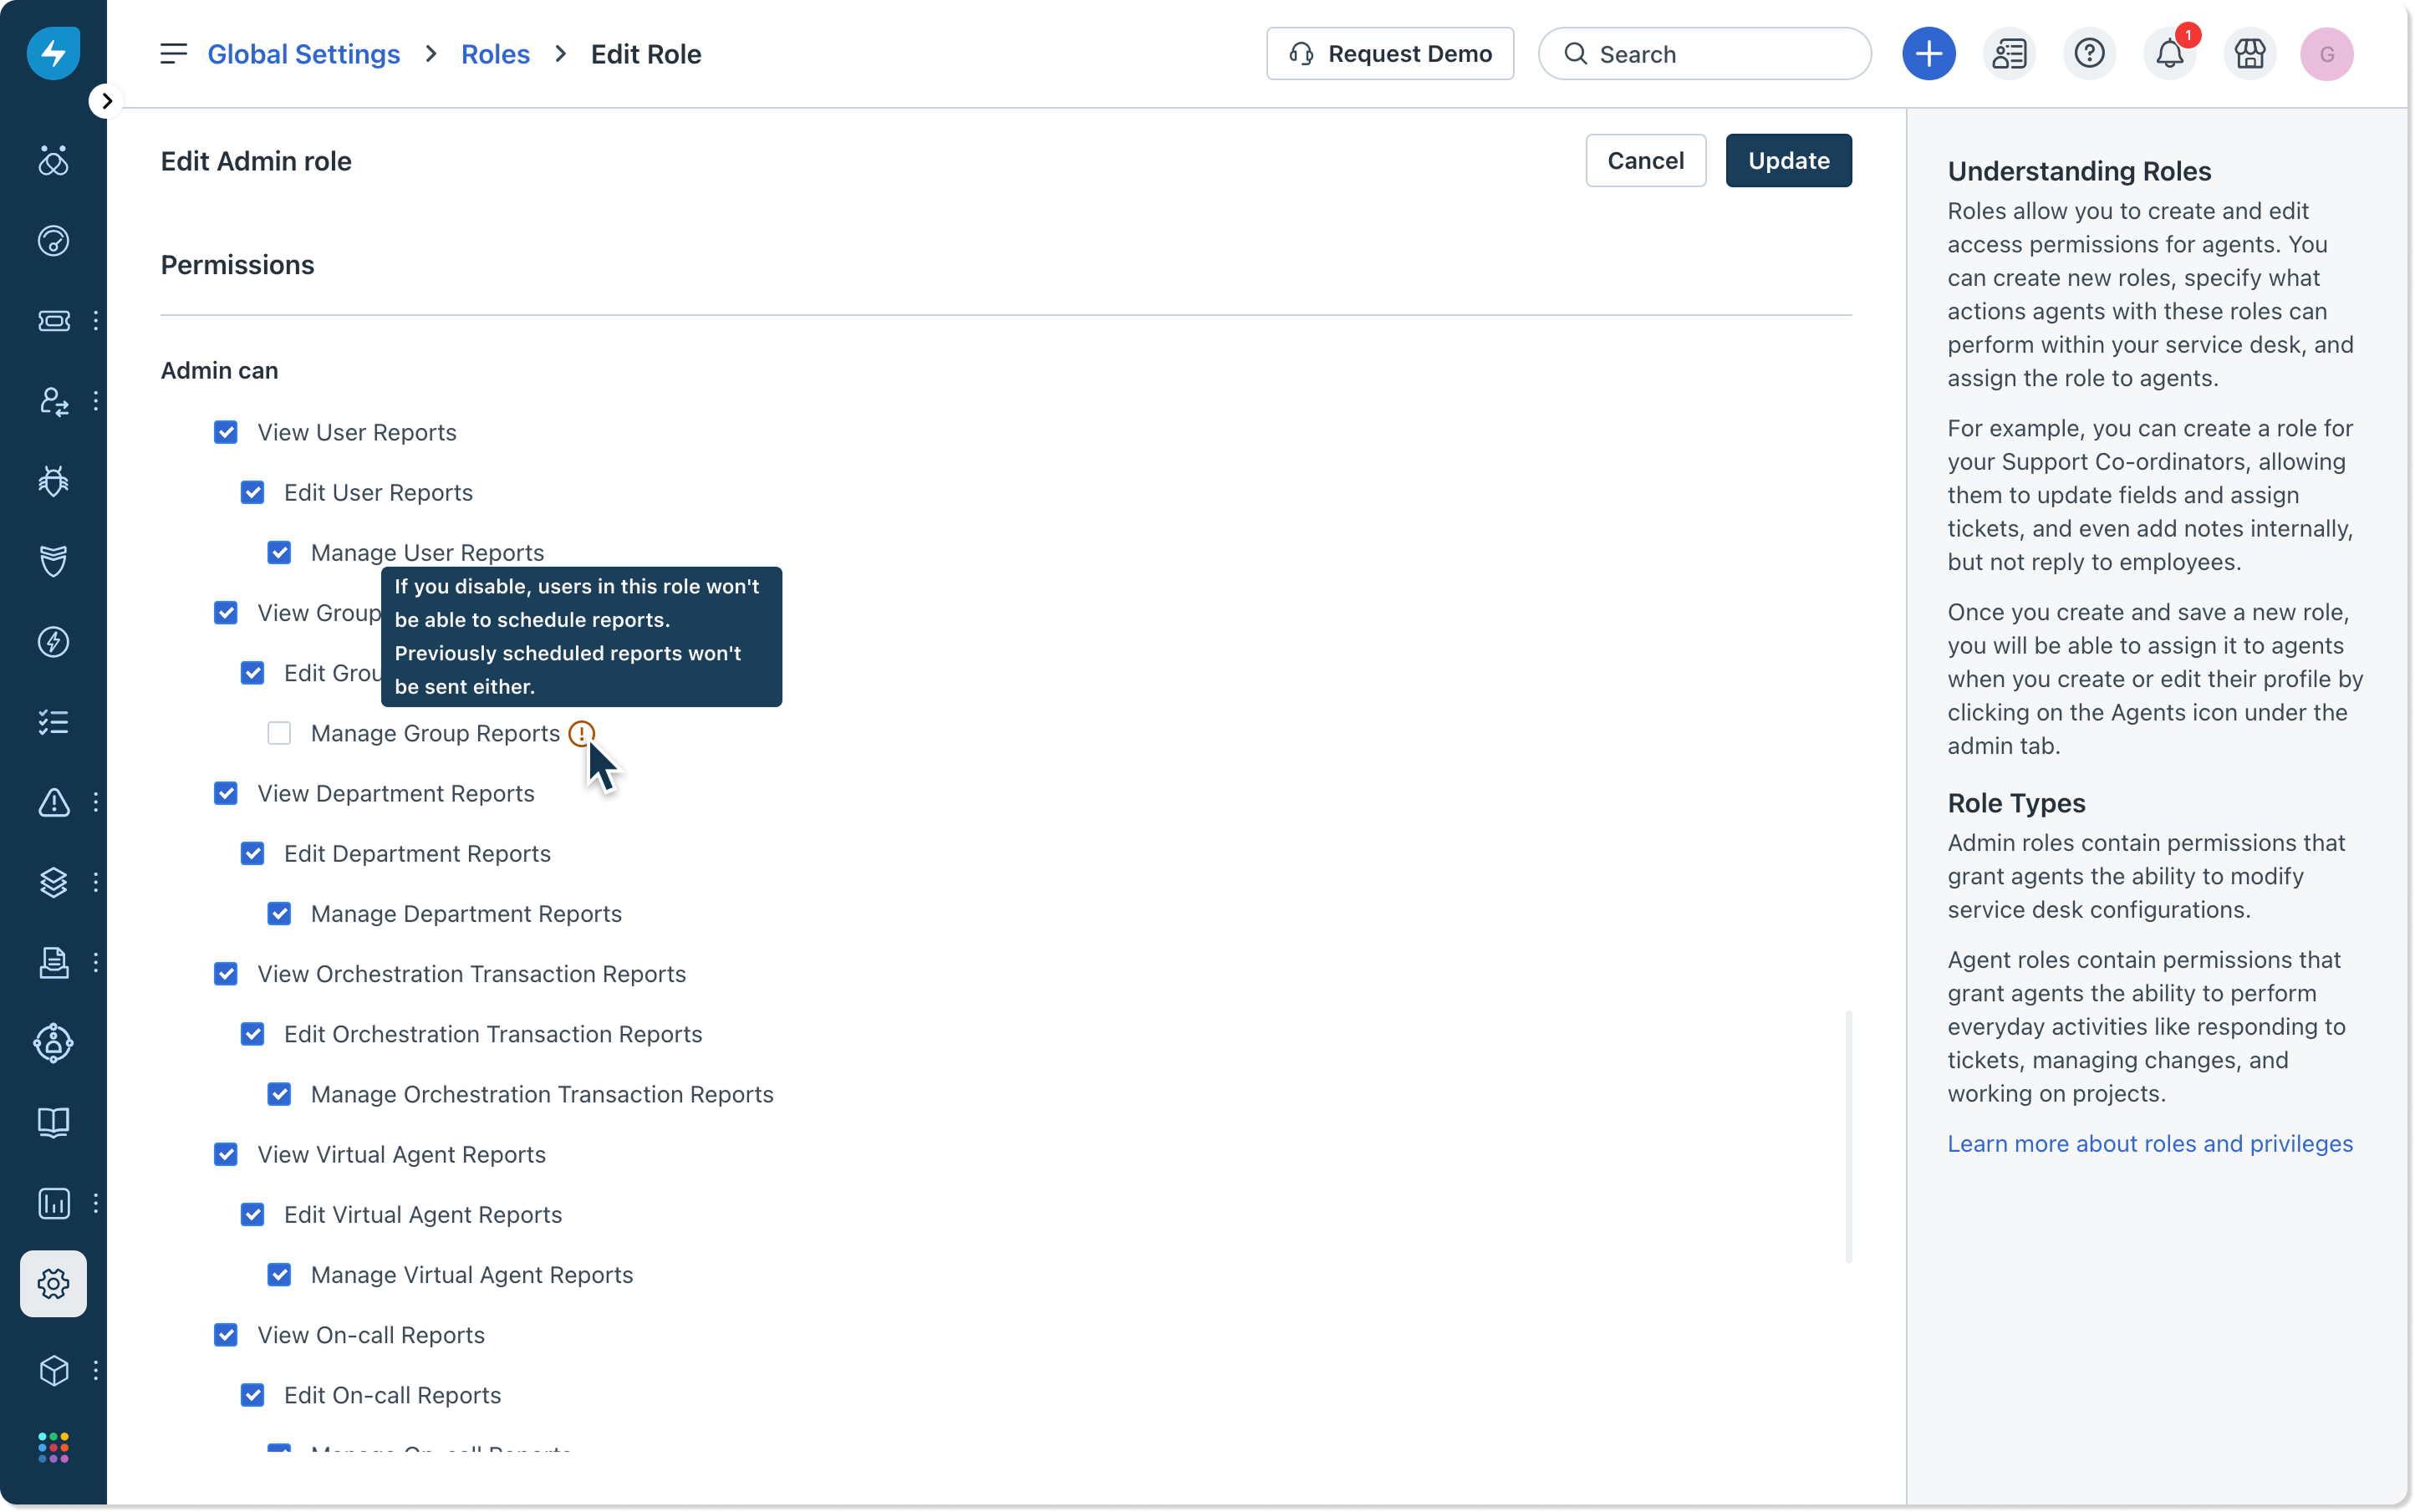This screenshot has width=2415, height=1512.
Task: Open the help question mark icon
Action: click(x=2089, y=54)
